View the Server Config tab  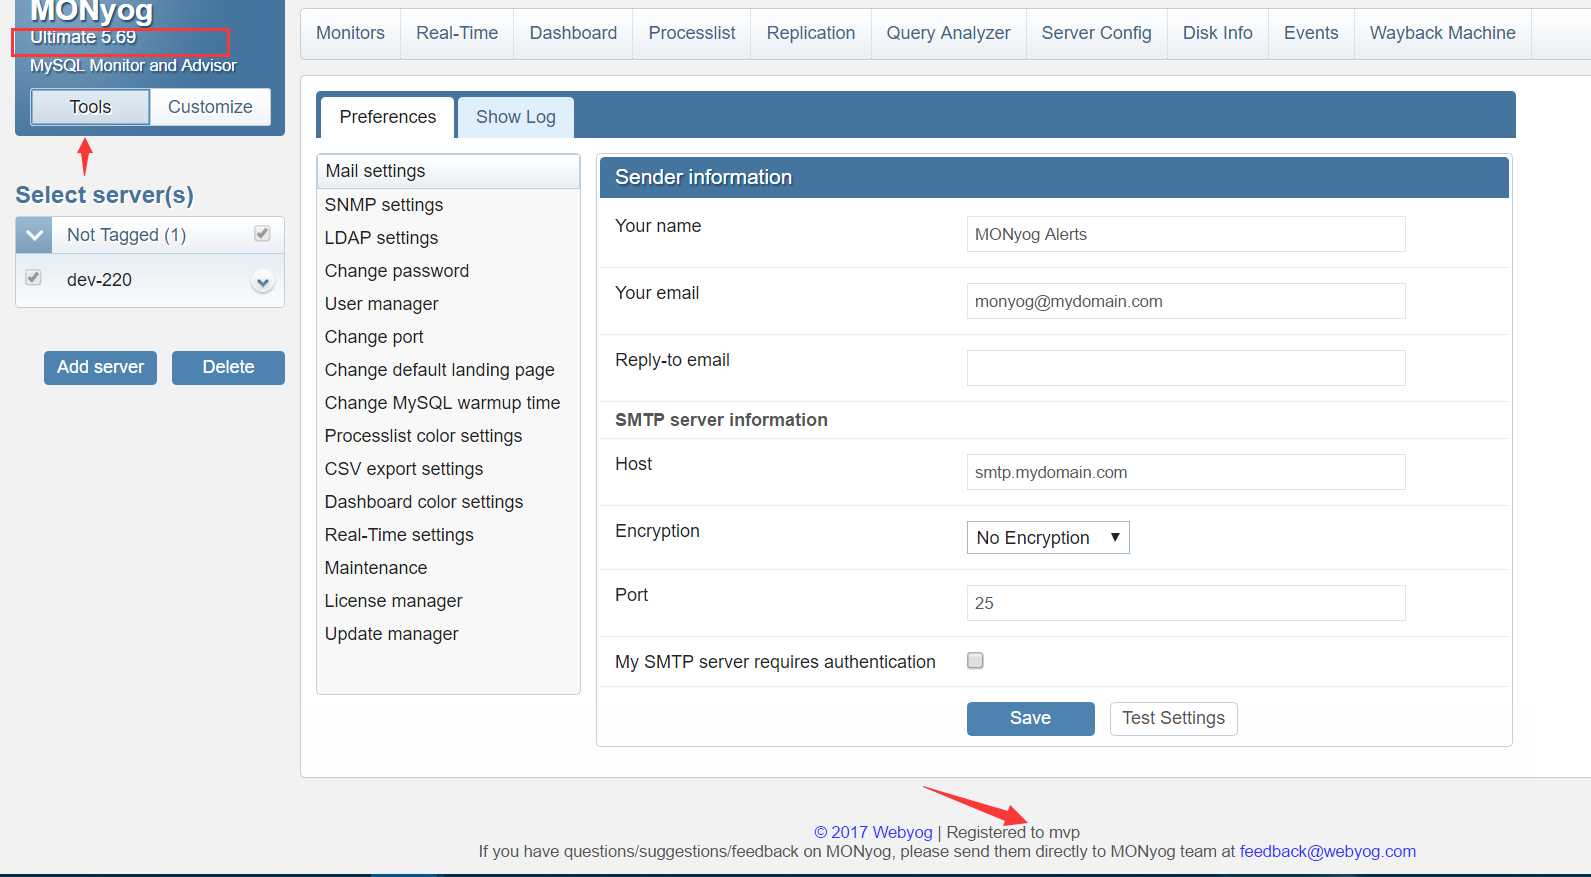pyautogui.click(x=1096, y=33)
